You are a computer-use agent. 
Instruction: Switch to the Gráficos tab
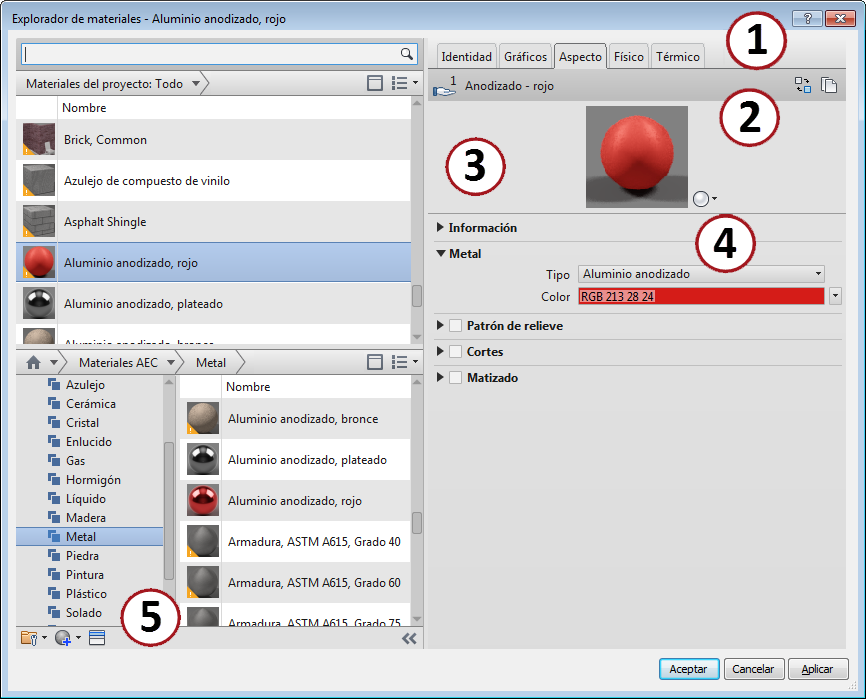pyautogui.click(x=525, y=56)
